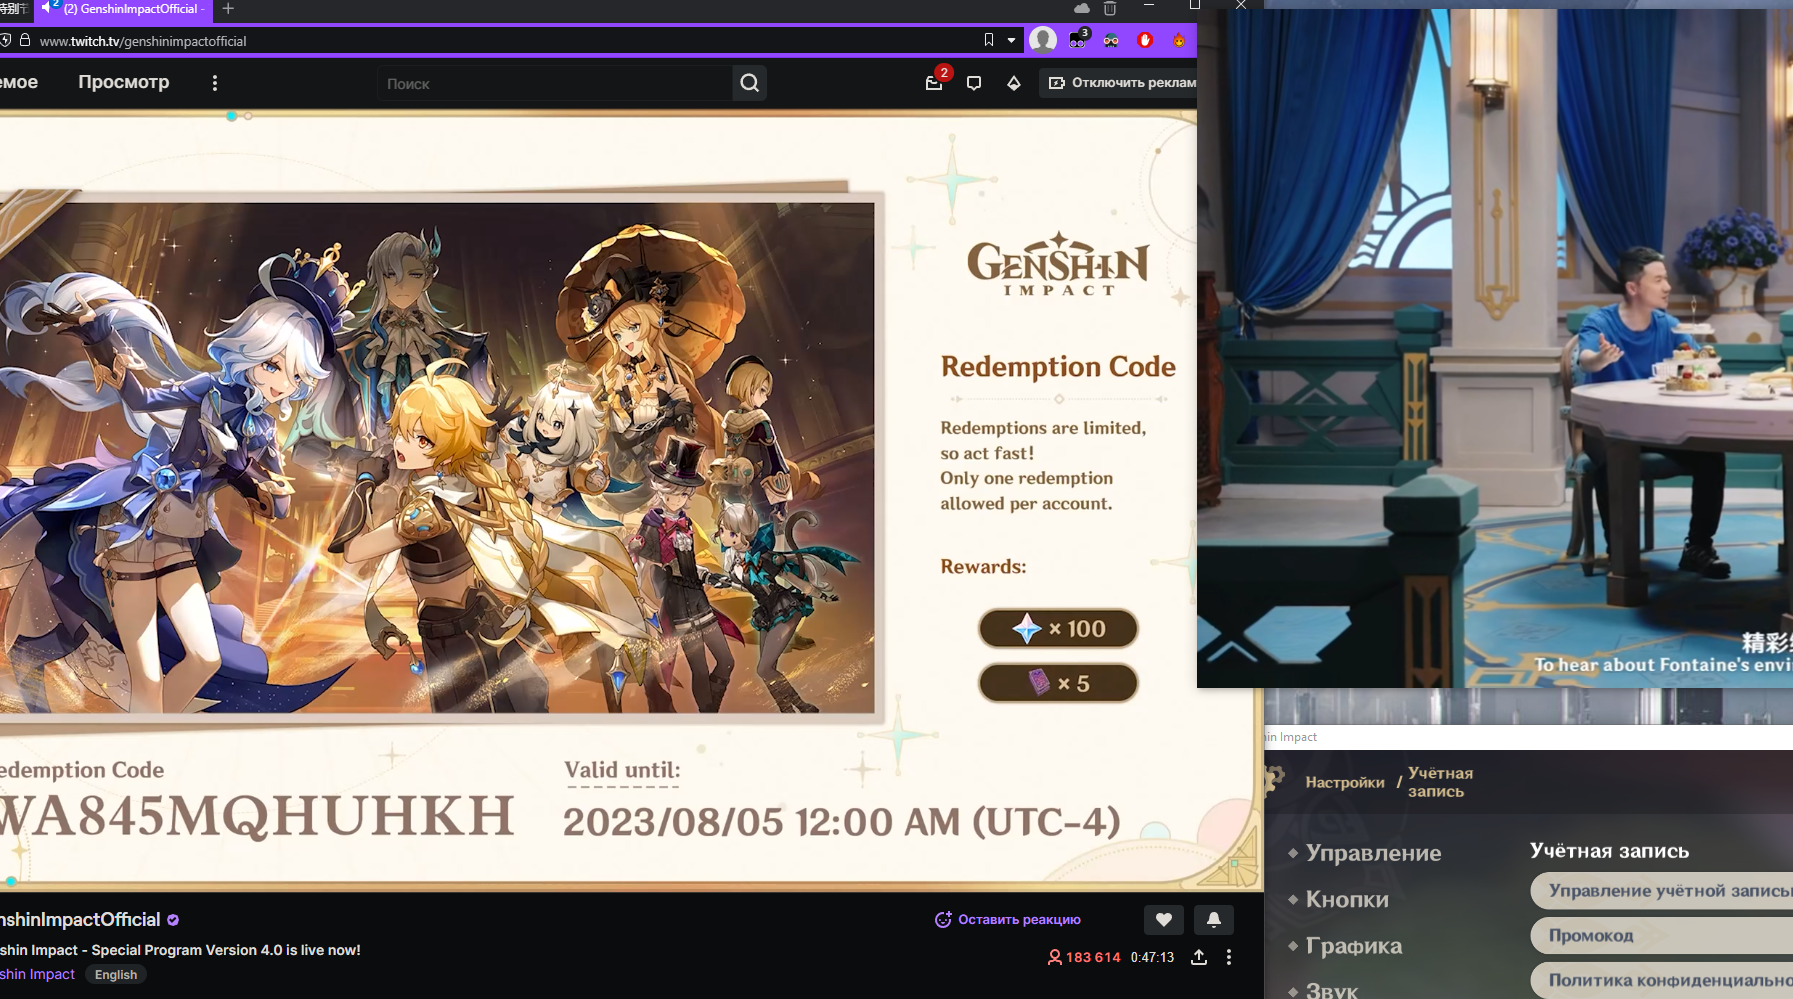Click the Отключить рекламу button
This screenshot has width=1793, height=999.
point(1119,83)
